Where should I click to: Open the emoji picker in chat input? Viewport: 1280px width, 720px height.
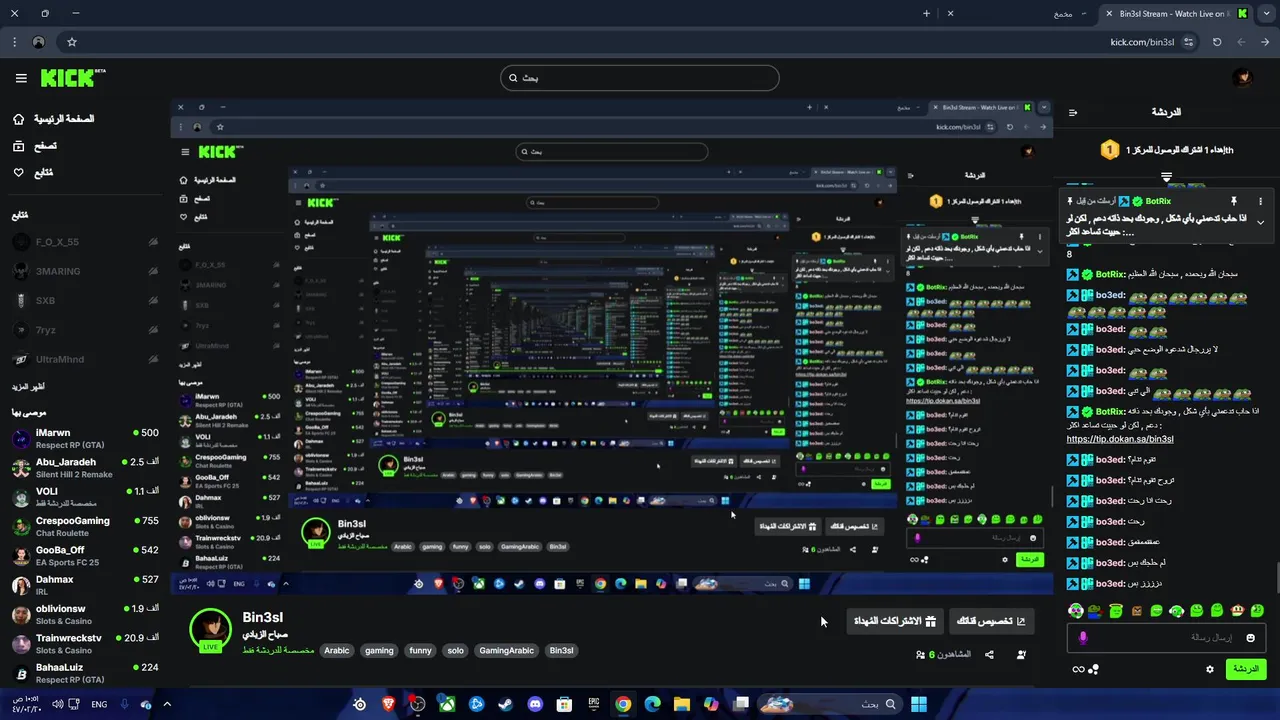1250,637
